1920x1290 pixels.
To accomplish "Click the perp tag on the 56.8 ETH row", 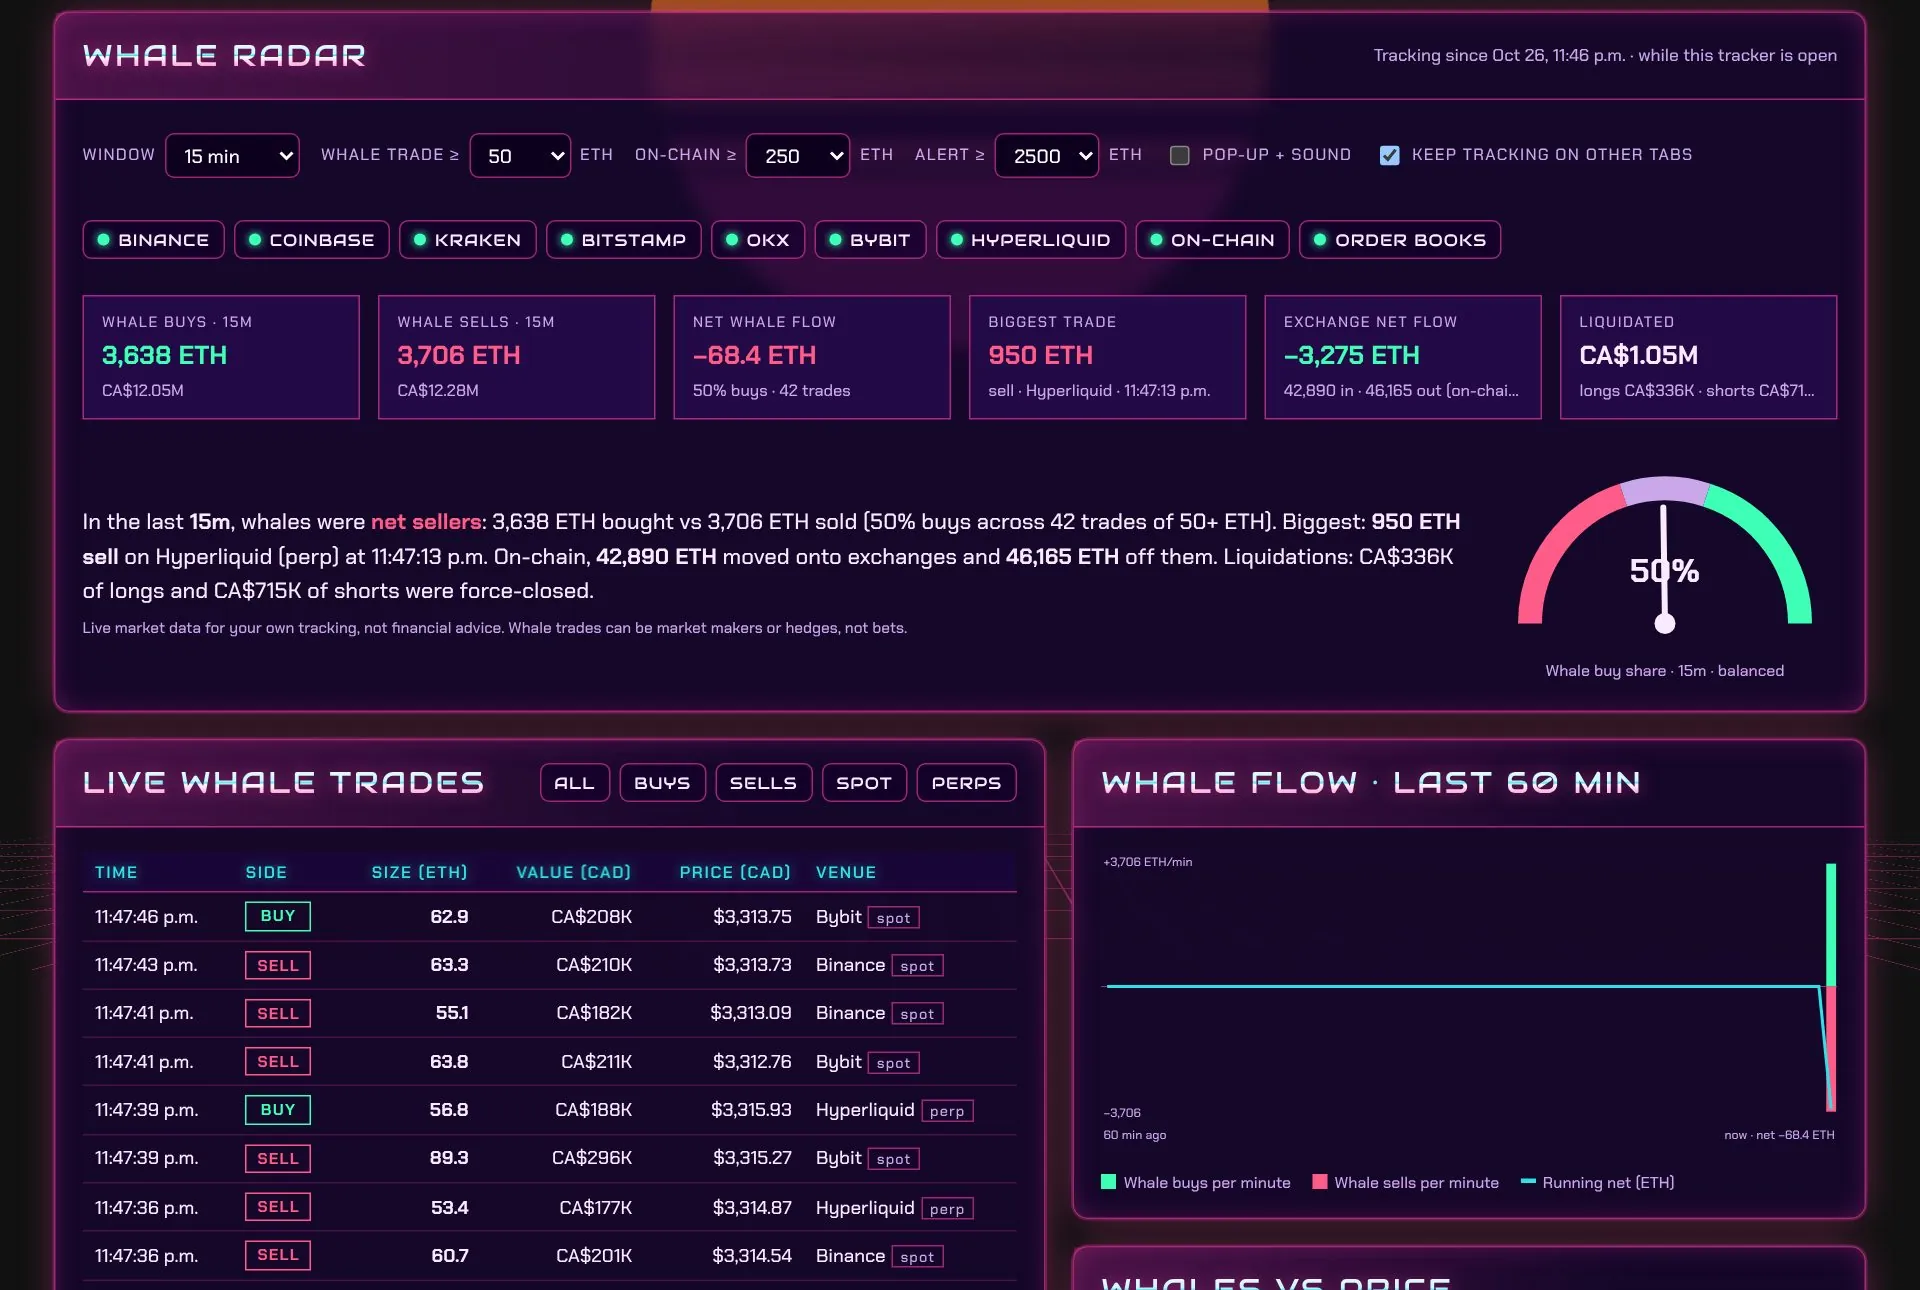I will click(x=947, y=1111).
